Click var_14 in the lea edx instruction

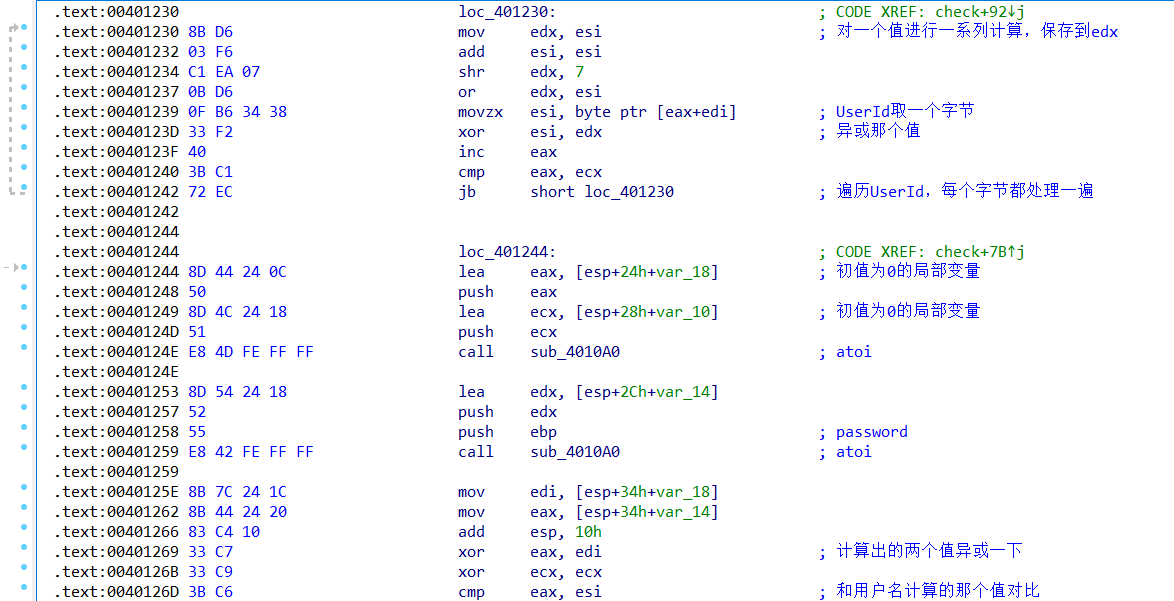point(683,392)
